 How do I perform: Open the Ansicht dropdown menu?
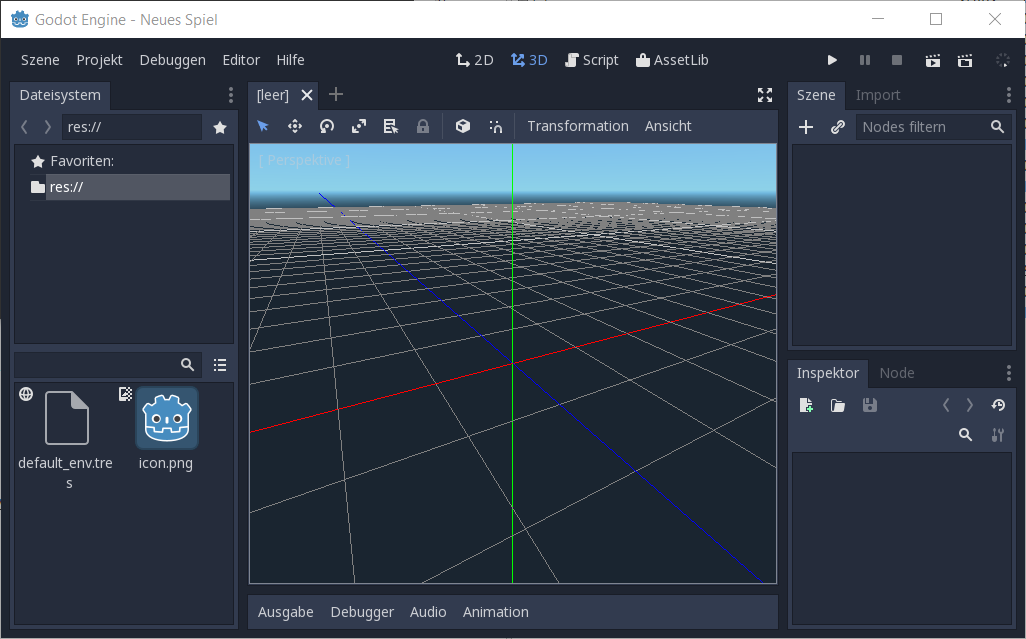pos(668,126)
